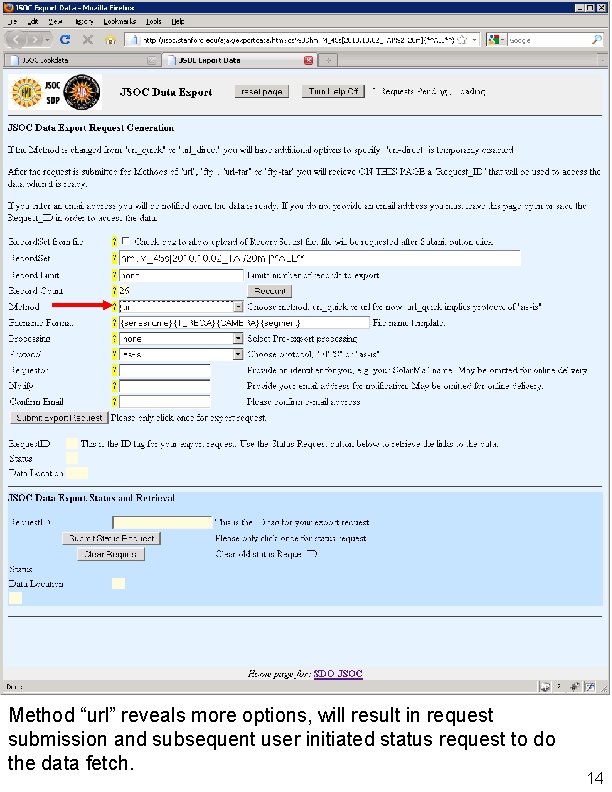
Task: Click the reset page button
Action: click(x=262, y=91)
